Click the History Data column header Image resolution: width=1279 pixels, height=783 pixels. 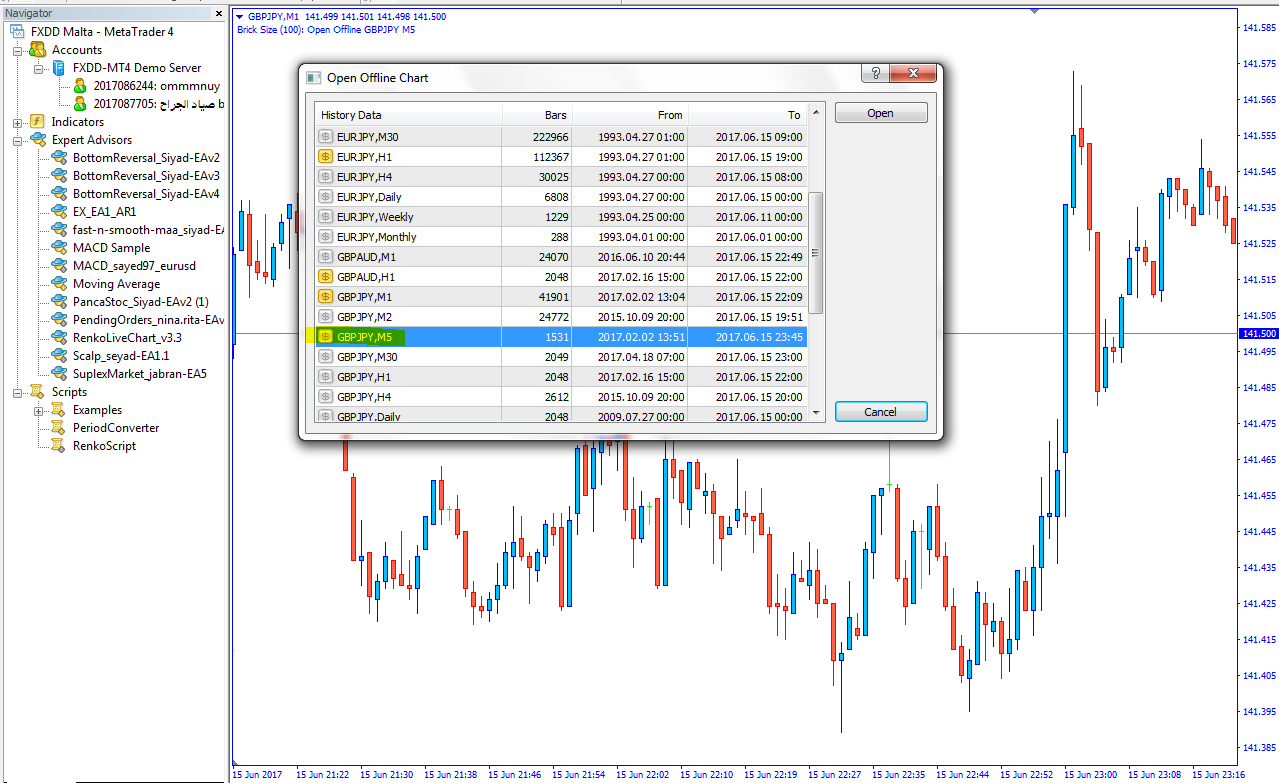click(408, 115)
